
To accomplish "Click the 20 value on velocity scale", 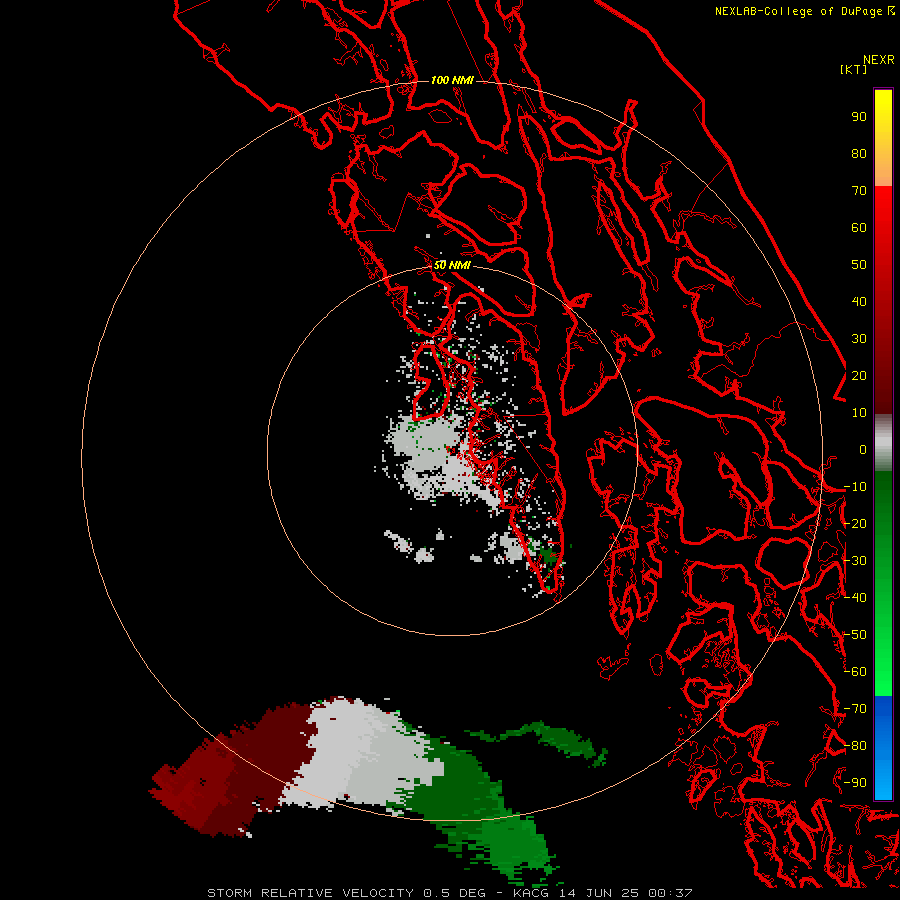I will tap(859, 376).
